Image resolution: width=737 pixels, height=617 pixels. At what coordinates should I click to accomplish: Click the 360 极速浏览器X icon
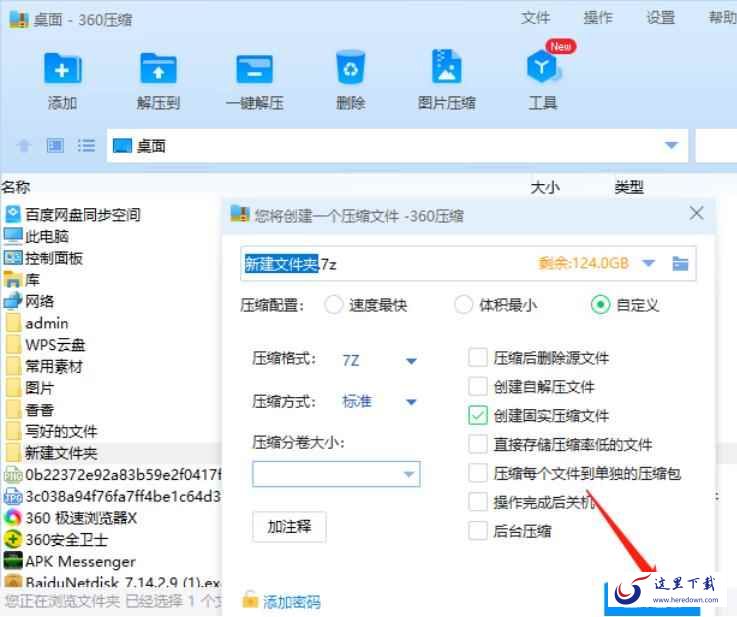tap(13, 517)
